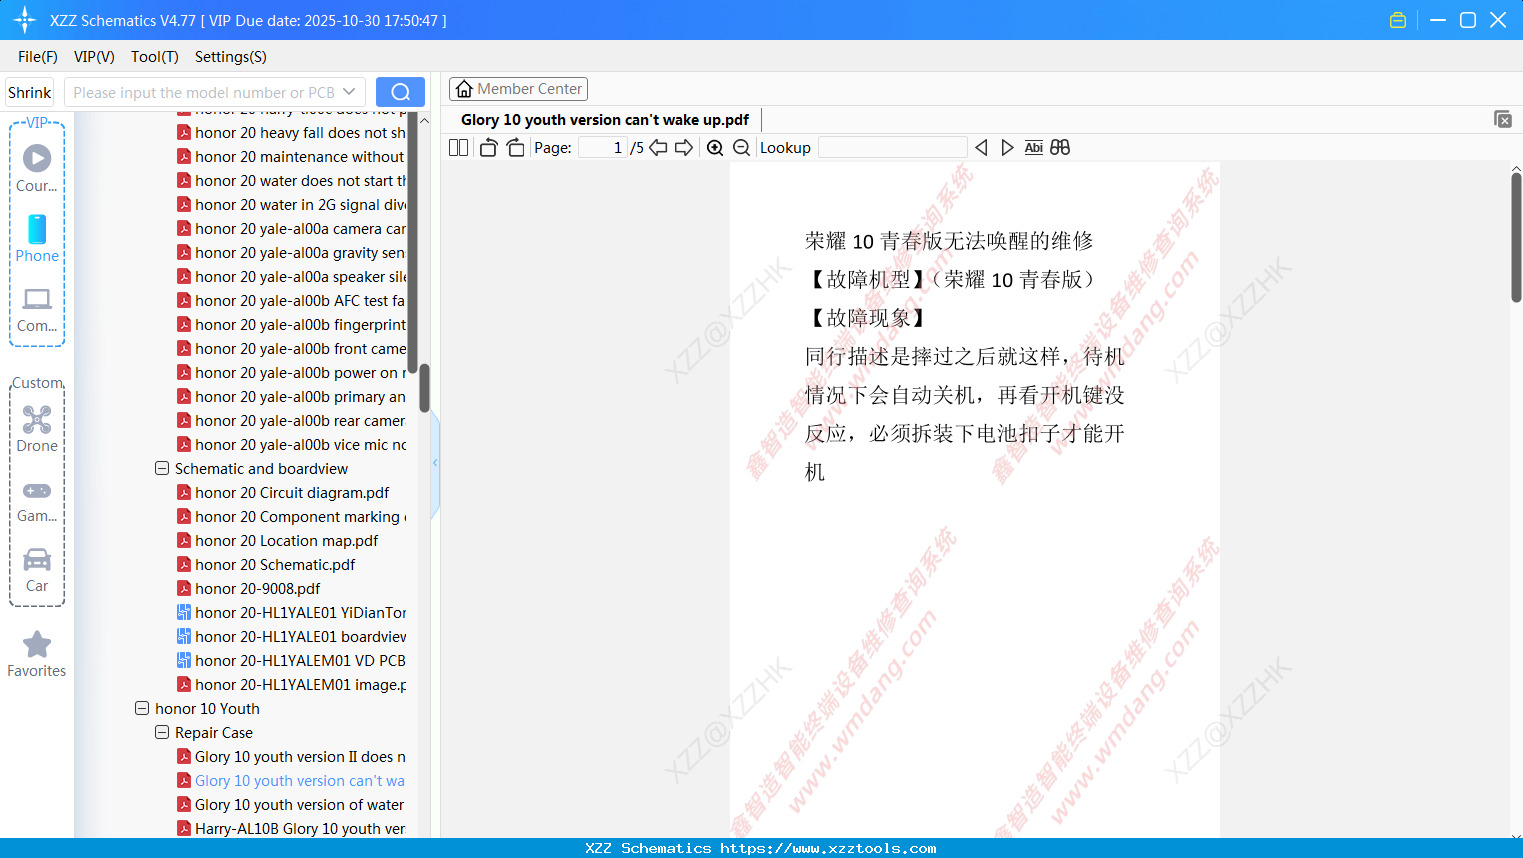Click the yellow briefcase icon in title bar

tap(1398, 20)
